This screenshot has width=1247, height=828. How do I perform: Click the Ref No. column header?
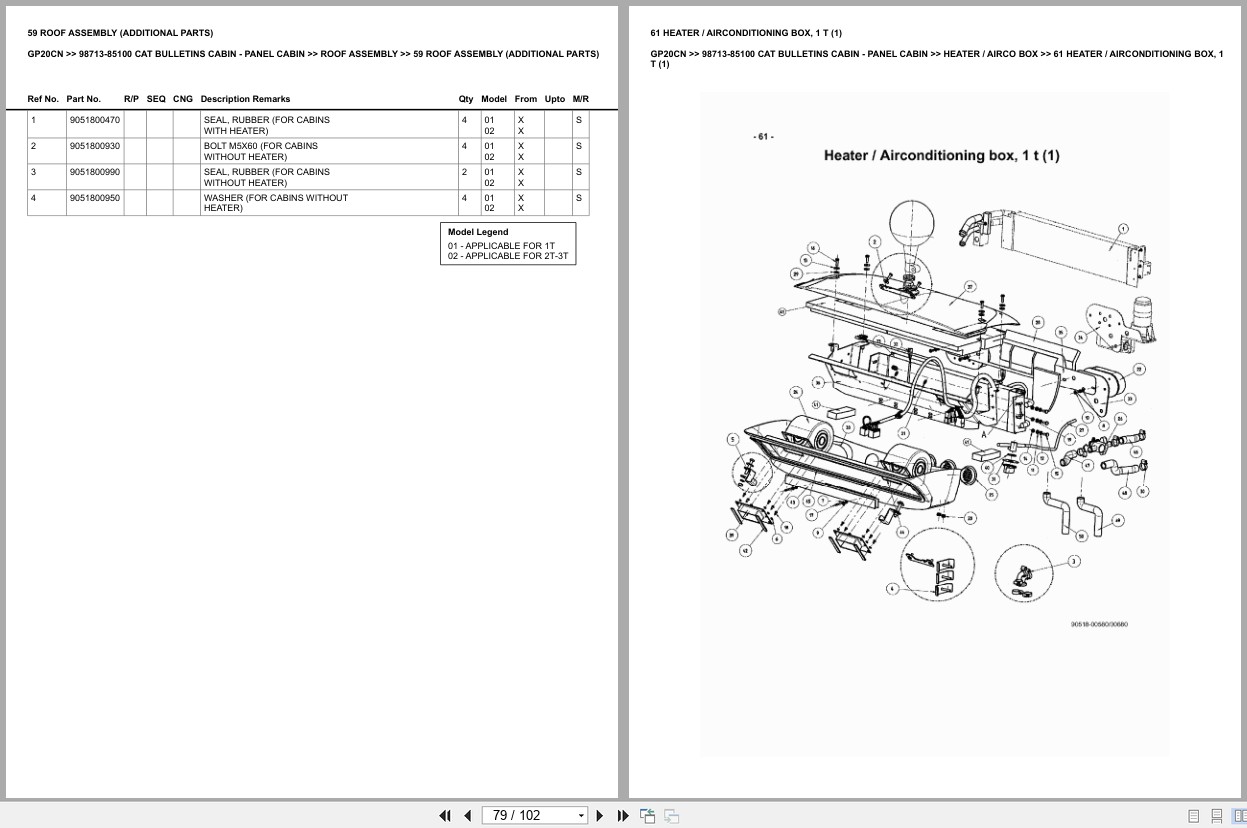pyautogui.click(x=43, y=99)
